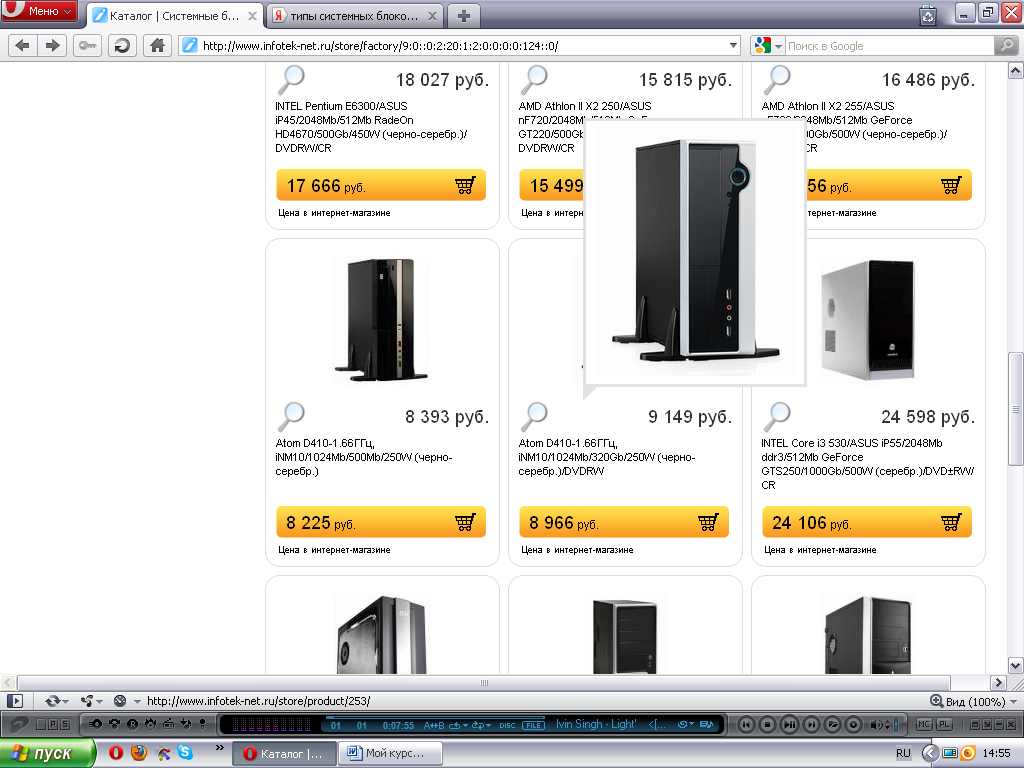Click the open file button in player
Viewport: 1024px width, 768px height.
pyautogui.click(x=832, y=724)
